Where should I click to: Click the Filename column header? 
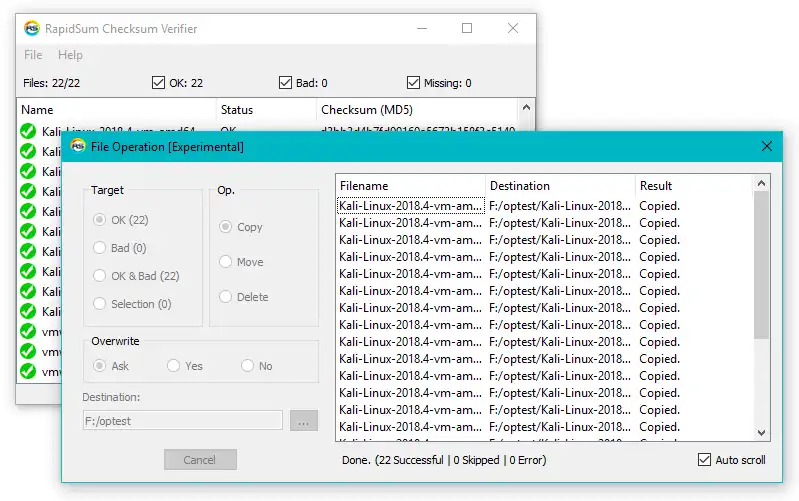click(x=411, y=186)
